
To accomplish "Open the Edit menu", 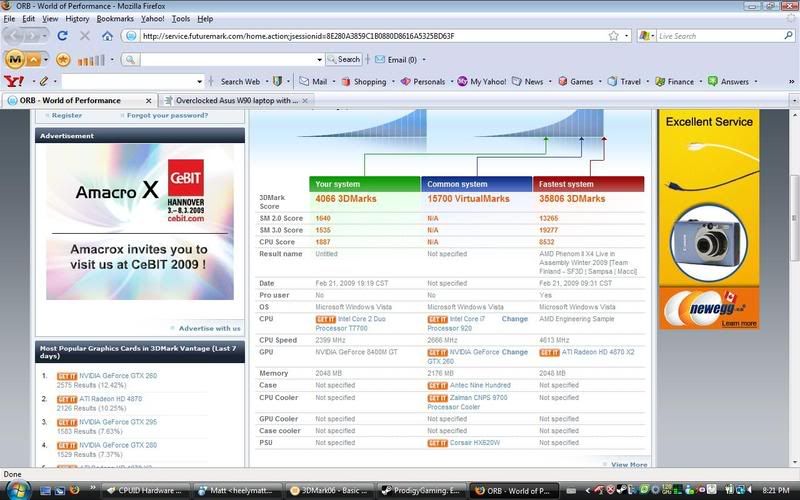I will pos(29,19).
